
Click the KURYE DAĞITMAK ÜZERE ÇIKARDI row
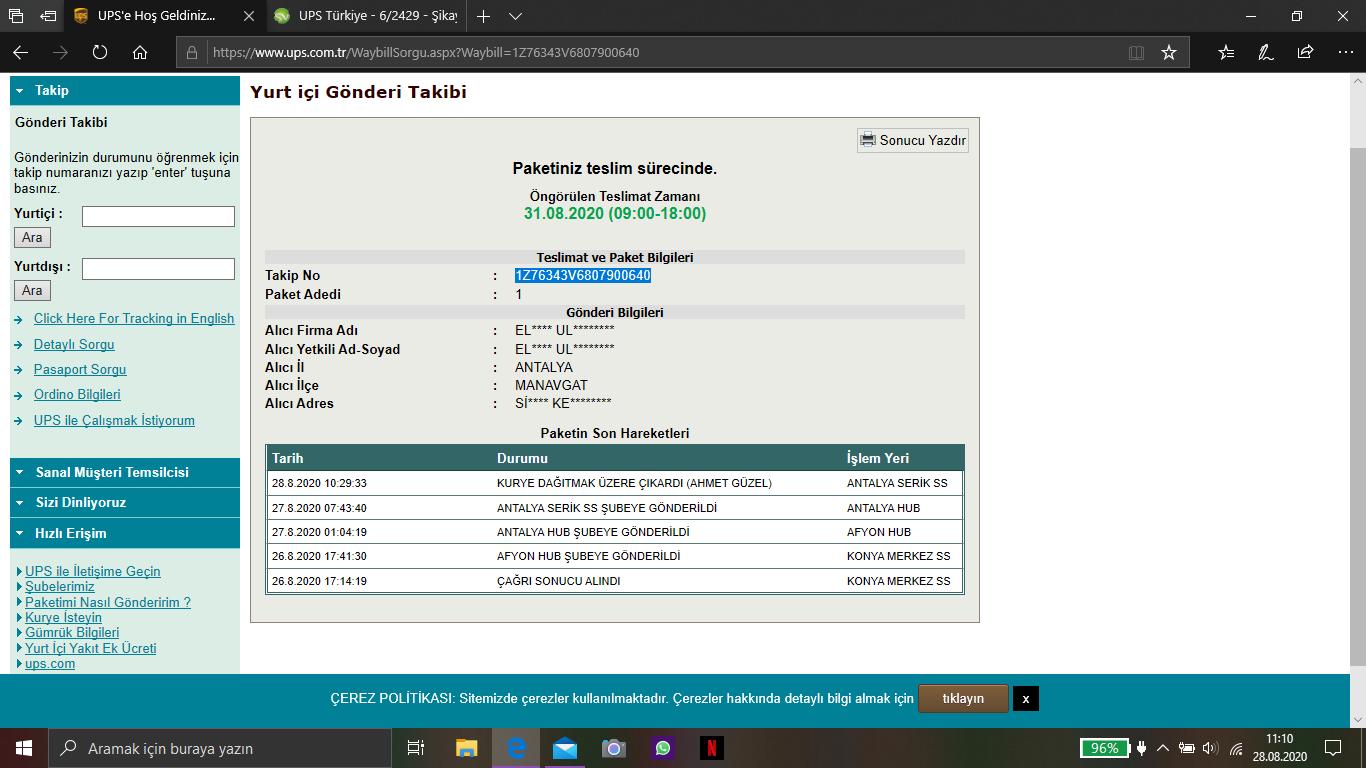click(x=615, y=483)
